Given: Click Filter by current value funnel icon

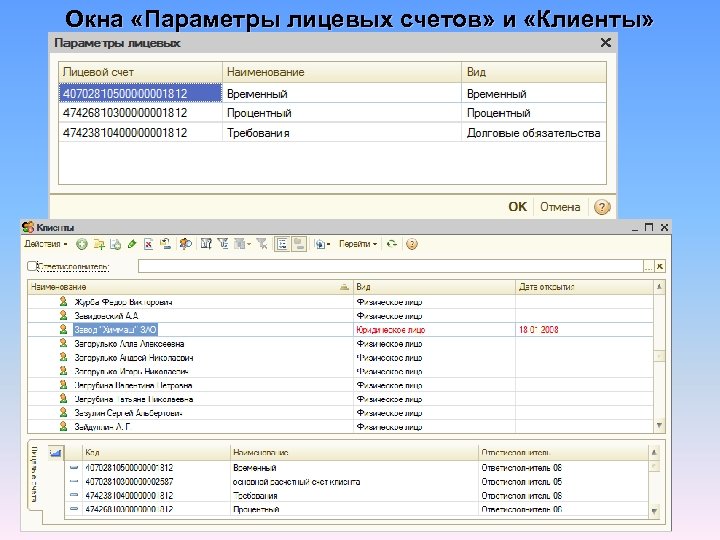Looking at the screenshot, I should click(223, 244).
